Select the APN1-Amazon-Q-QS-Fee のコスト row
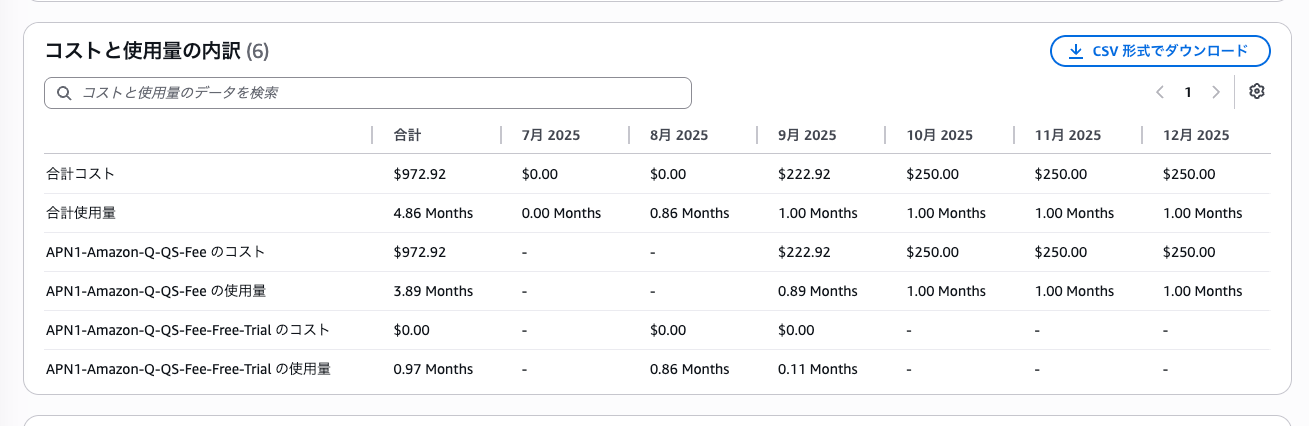Image resolution: width=1309 pixels, height=426 pixels. 657,252
